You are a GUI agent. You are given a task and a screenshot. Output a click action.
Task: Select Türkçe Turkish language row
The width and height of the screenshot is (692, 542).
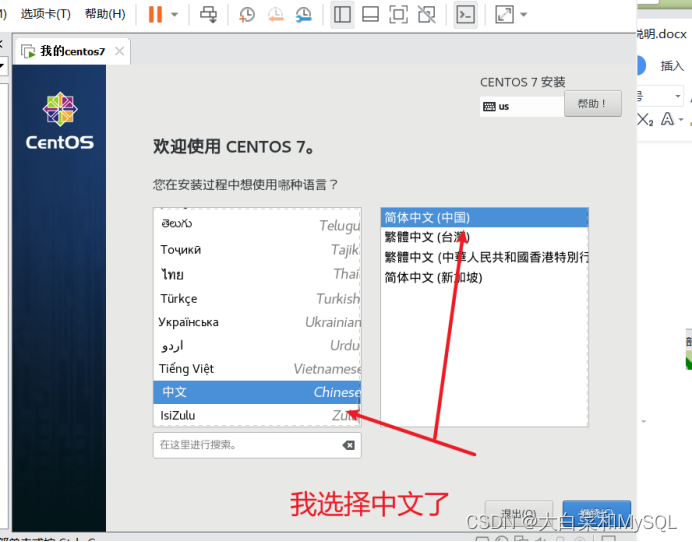257,299
